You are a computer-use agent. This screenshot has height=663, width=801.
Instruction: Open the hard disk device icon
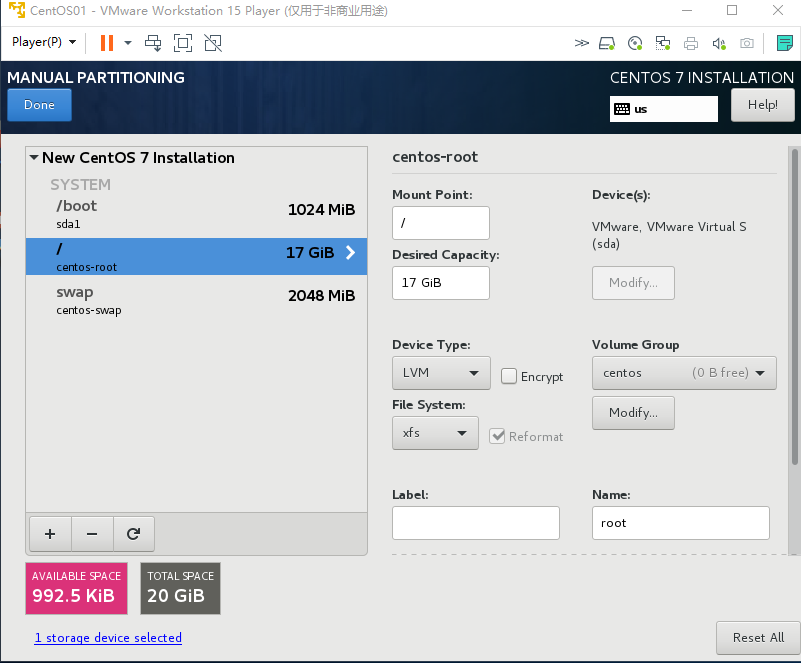pyautogui.click(x=606, y=43)
